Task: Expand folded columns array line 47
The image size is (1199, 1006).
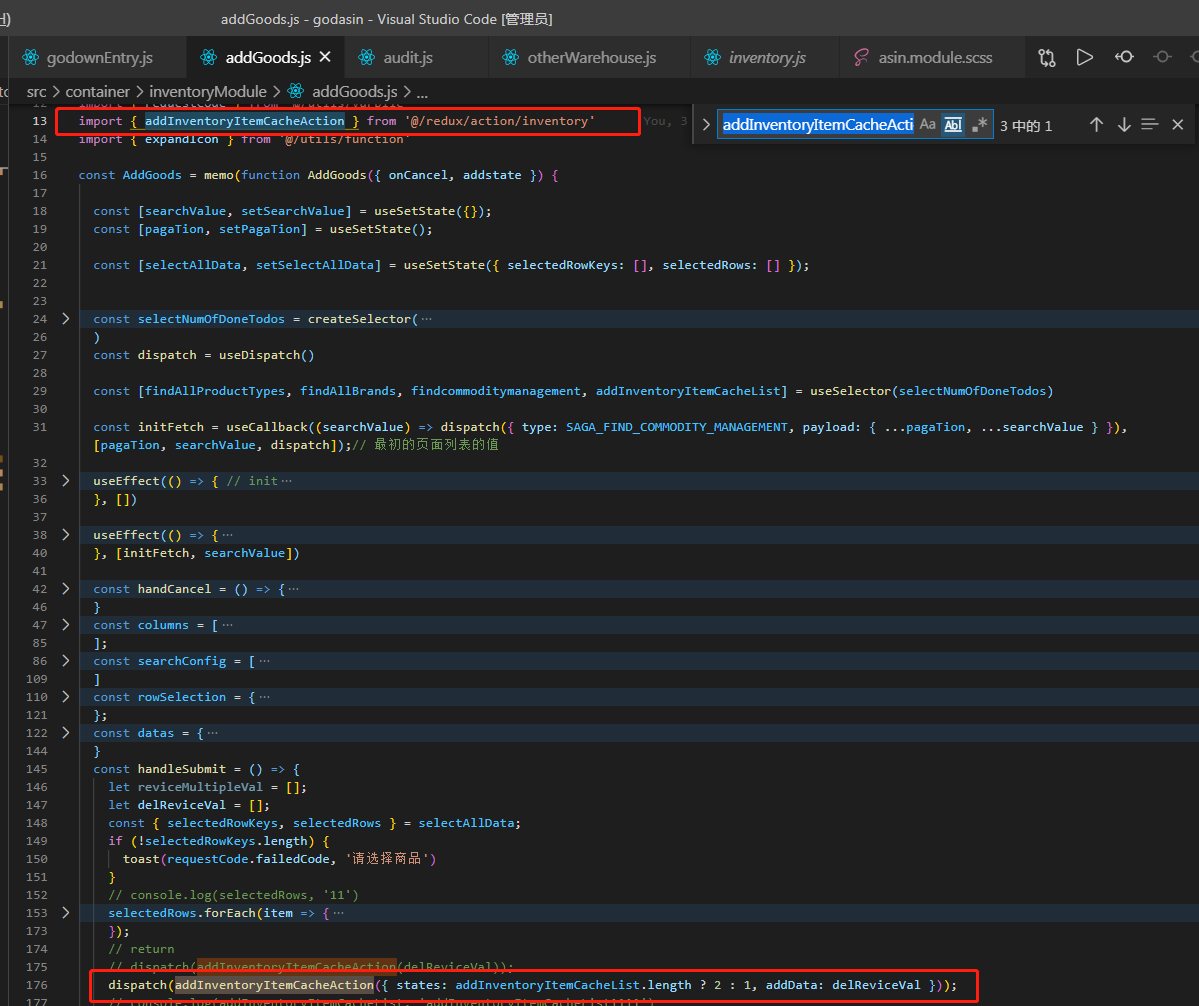Action: 66,625
